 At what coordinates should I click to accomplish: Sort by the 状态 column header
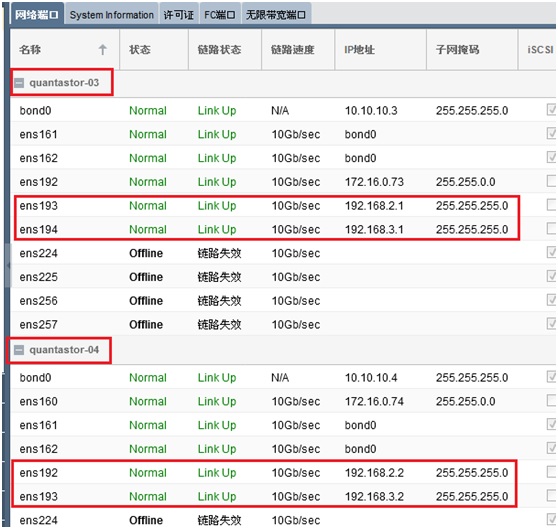[154, 49]
